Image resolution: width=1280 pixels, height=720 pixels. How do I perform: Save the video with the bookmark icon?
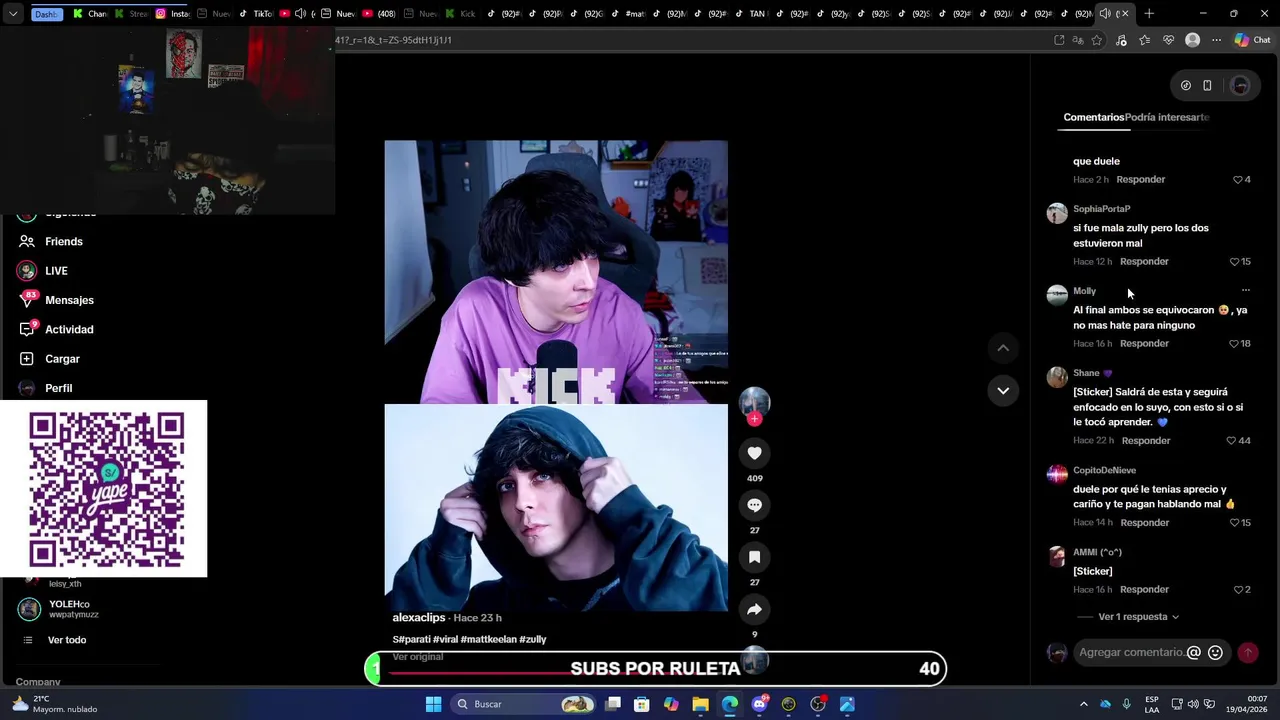[754, 557]
